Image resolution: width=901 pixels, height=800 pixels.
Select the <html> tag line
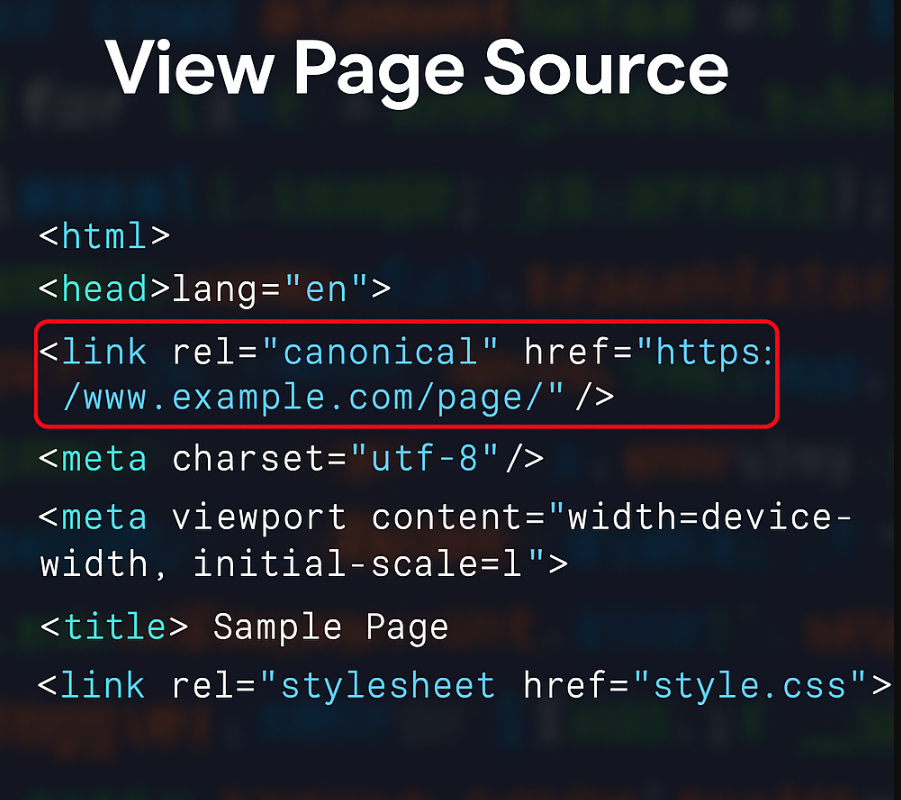pyautogui.click(x=104, y=236)
